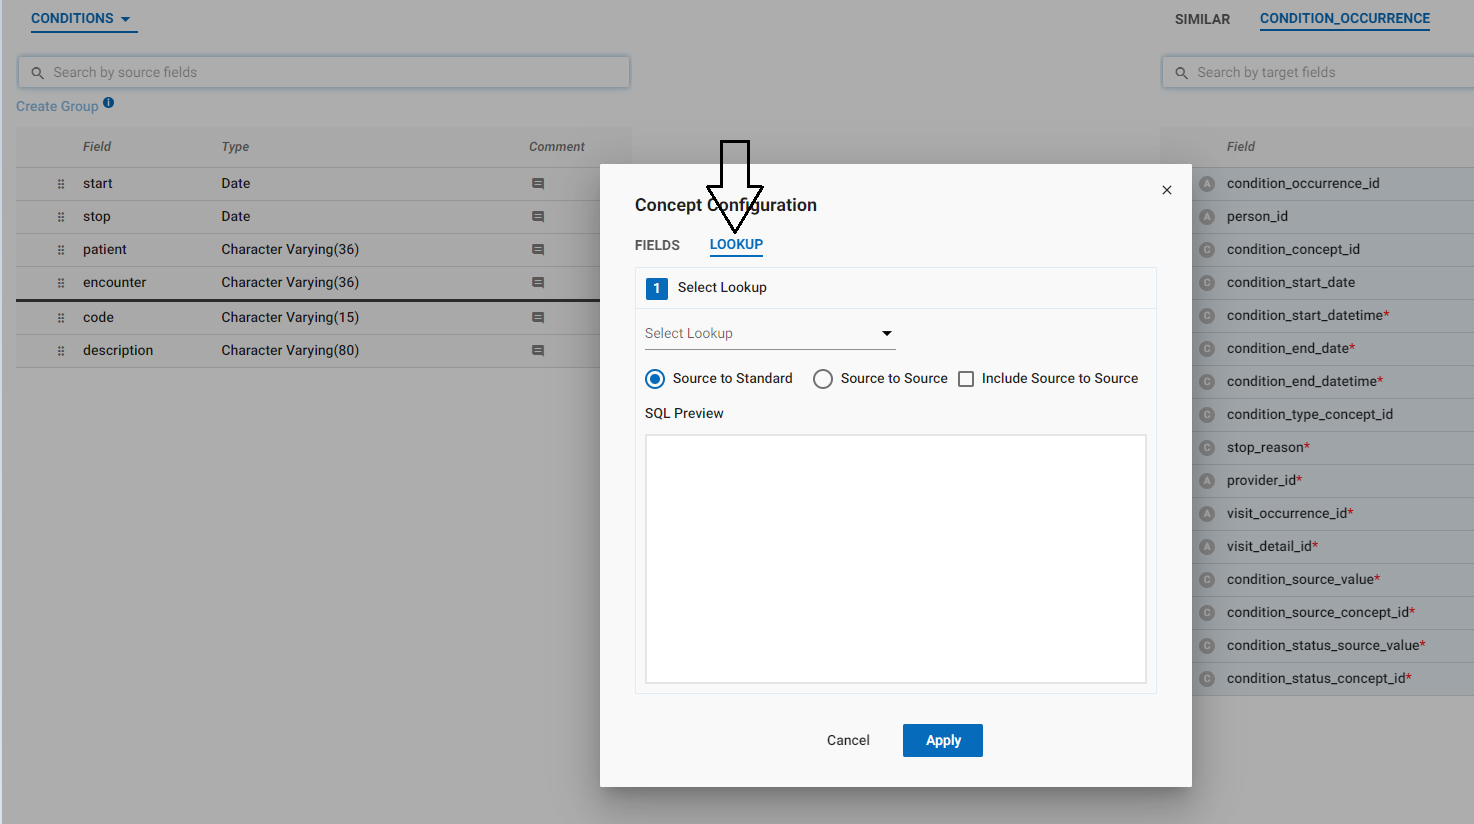Open the comment for the start field

537,183
